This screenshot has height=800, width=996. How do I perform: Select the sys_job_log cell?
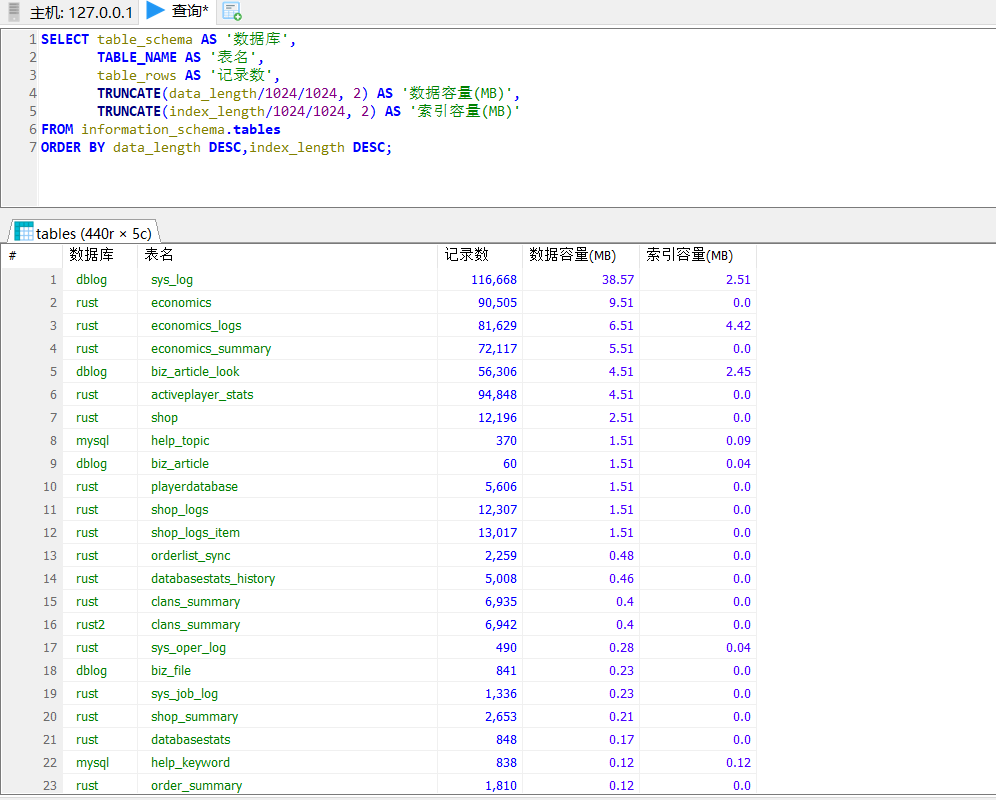(287, 693)
